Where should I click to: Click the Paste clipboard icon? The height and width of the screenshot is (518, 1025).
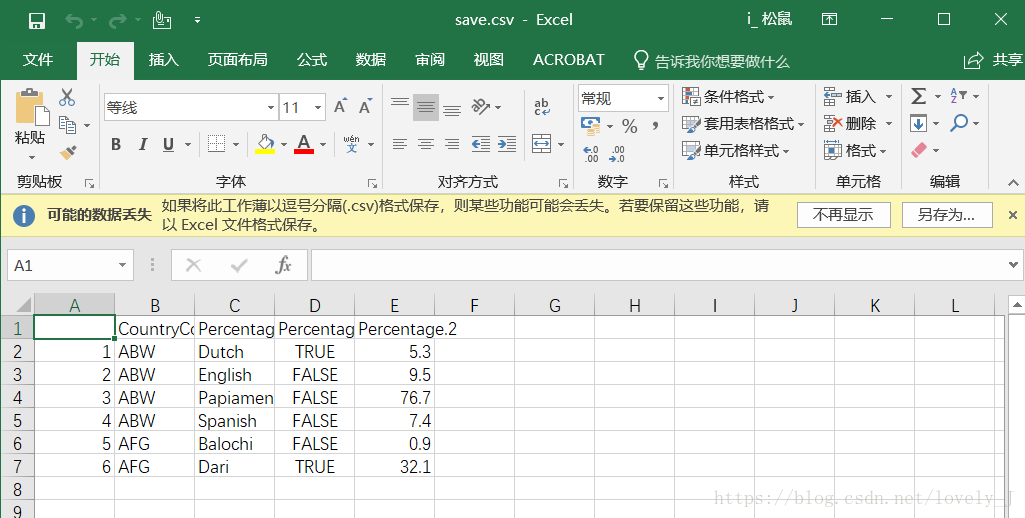point(30,107)
